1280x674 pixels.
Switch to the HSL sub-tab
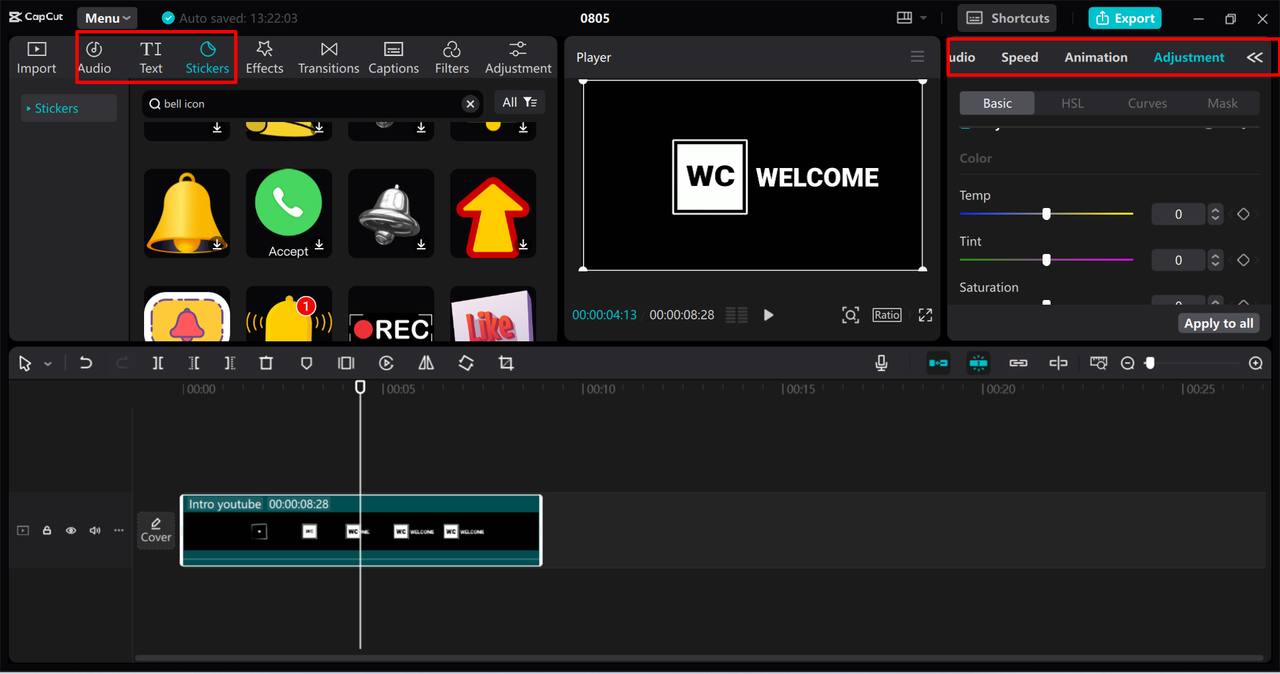click(x=1072, y=103)
